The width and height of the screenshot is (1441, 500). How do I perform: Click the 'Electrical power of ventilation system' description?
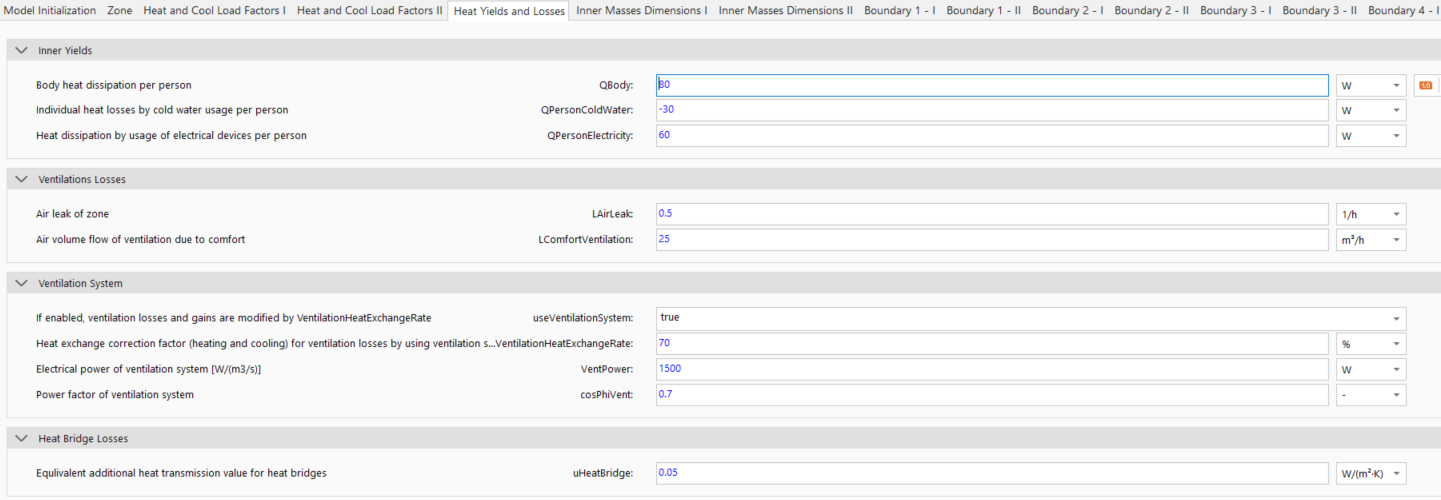tap(149, 369)
